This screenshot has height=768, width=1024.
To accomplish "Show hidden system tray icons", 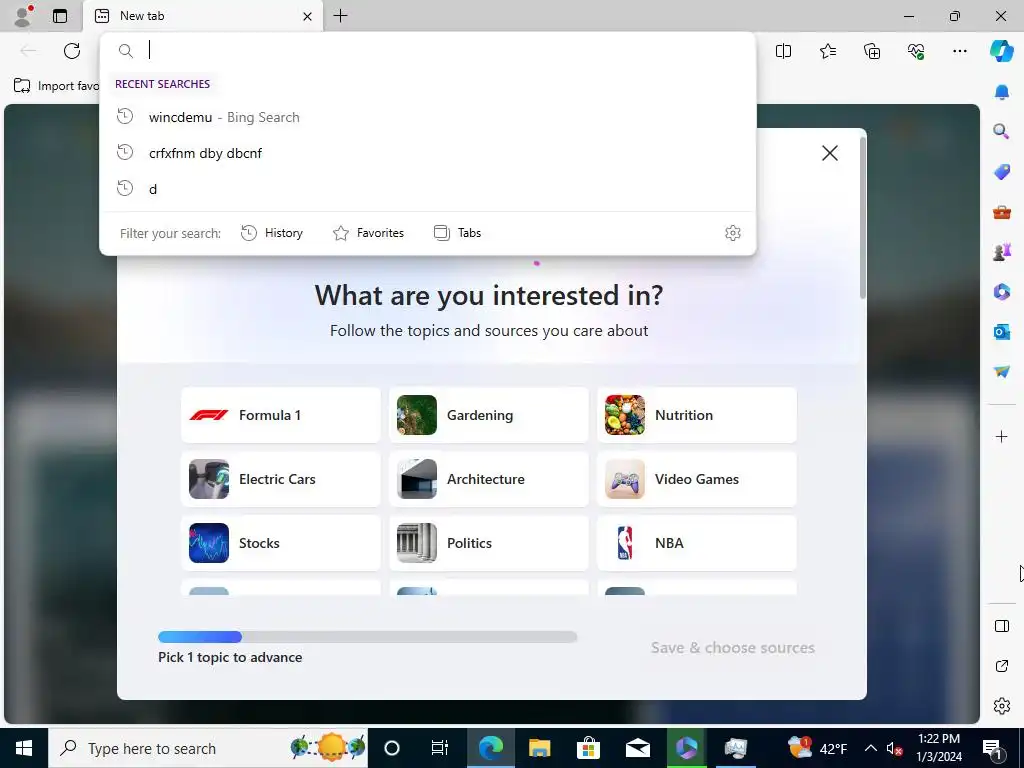I will point(871,748).
